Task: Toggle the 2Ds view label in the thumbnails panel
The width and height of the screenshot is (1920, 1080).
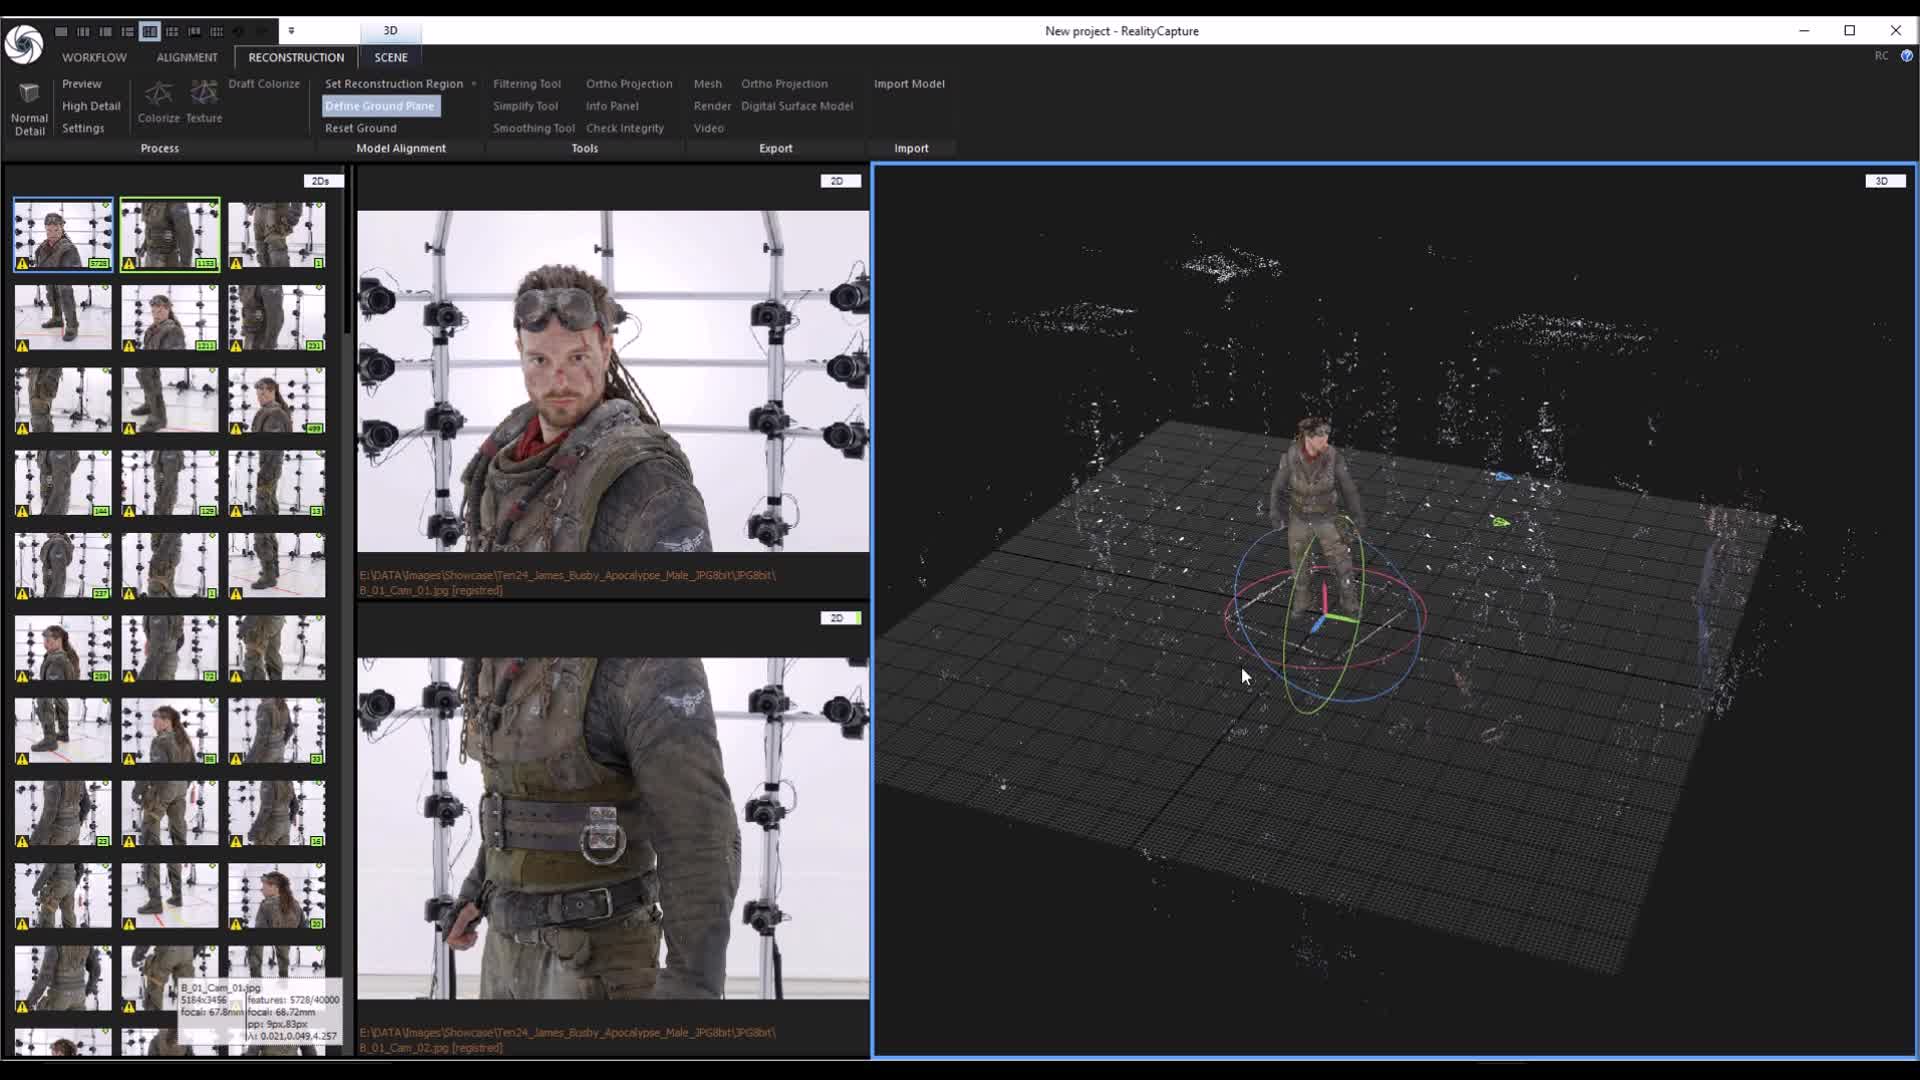Action: [322, 181]
